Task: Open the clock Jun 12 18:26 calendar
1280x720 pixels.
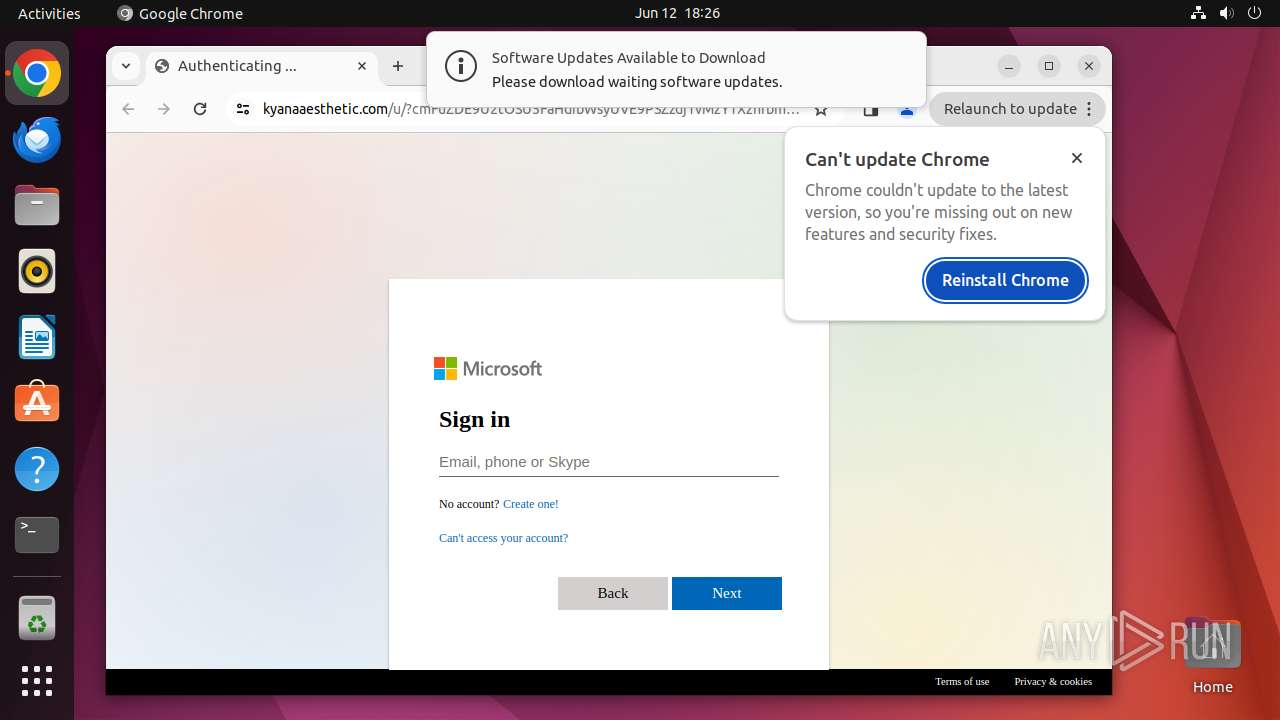Action: click(677, 13)
